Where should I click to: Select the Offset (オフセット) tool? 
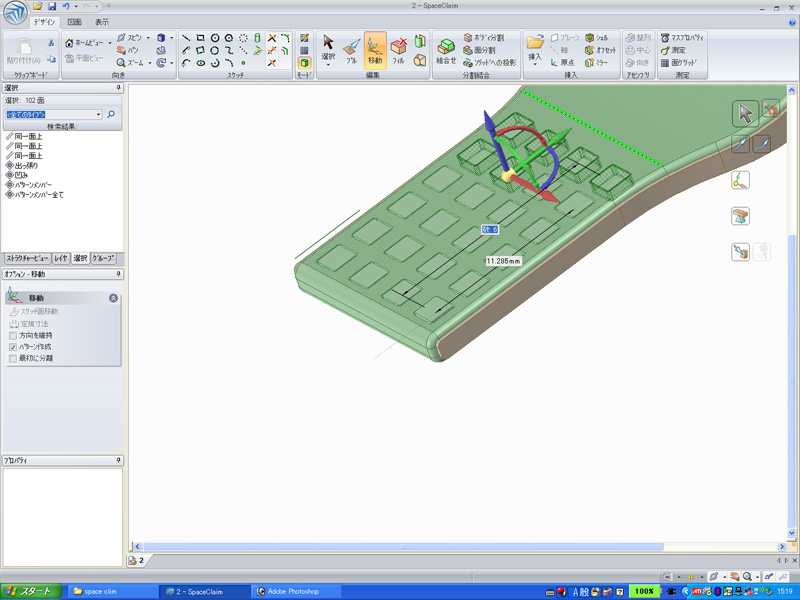click(x=598, y=50)
